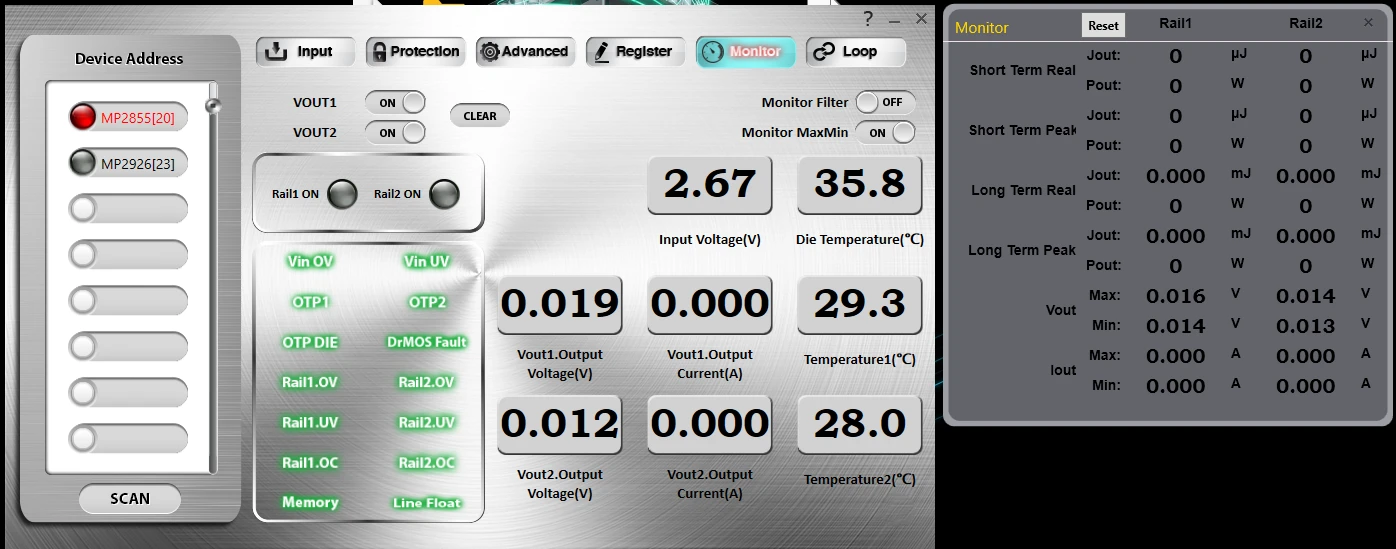Screen dimensions: 1396x549
Task: Click the Rail1.OV indicator
Action: point(310,382)
